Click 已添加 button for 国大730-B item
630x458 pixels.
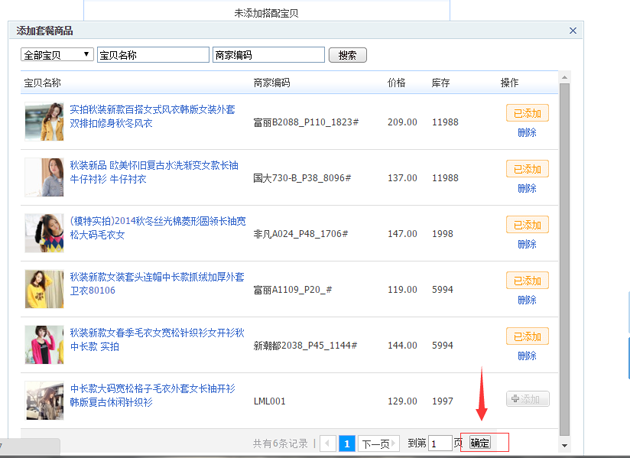[x=527, y=169]
